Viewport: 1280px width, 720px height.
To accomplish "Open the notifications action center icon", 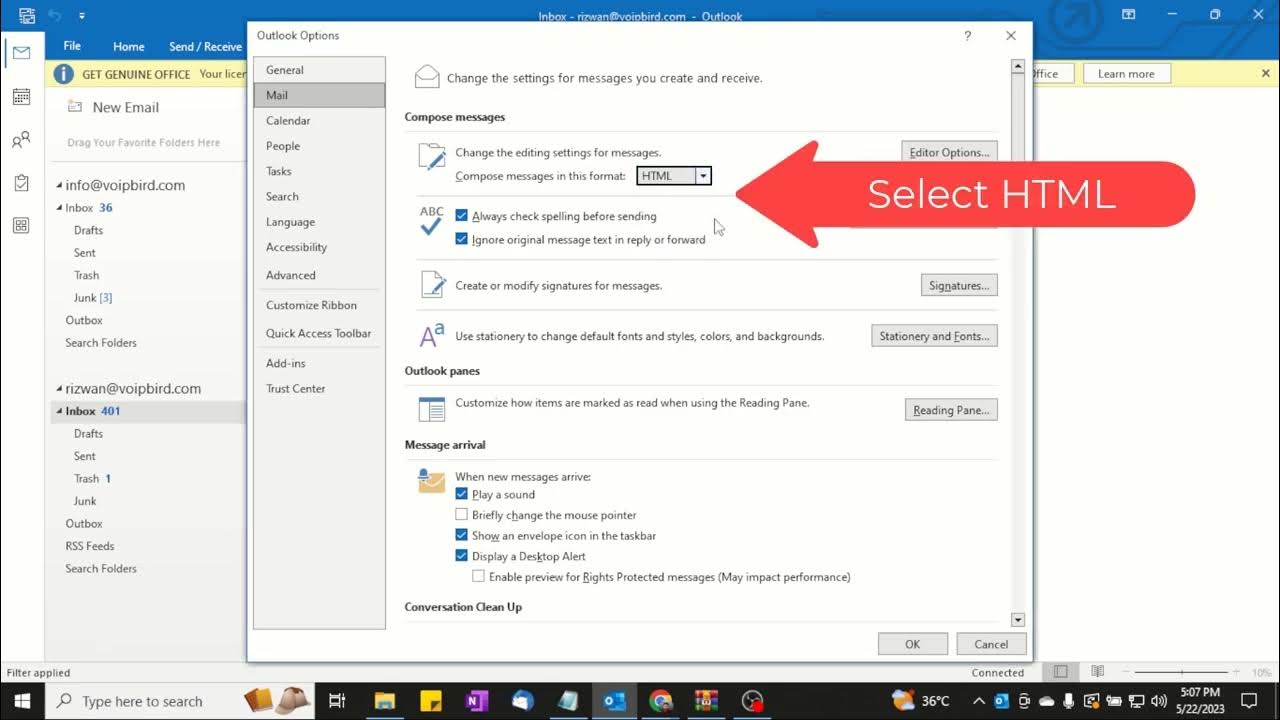I will [x=1249, y=700].
